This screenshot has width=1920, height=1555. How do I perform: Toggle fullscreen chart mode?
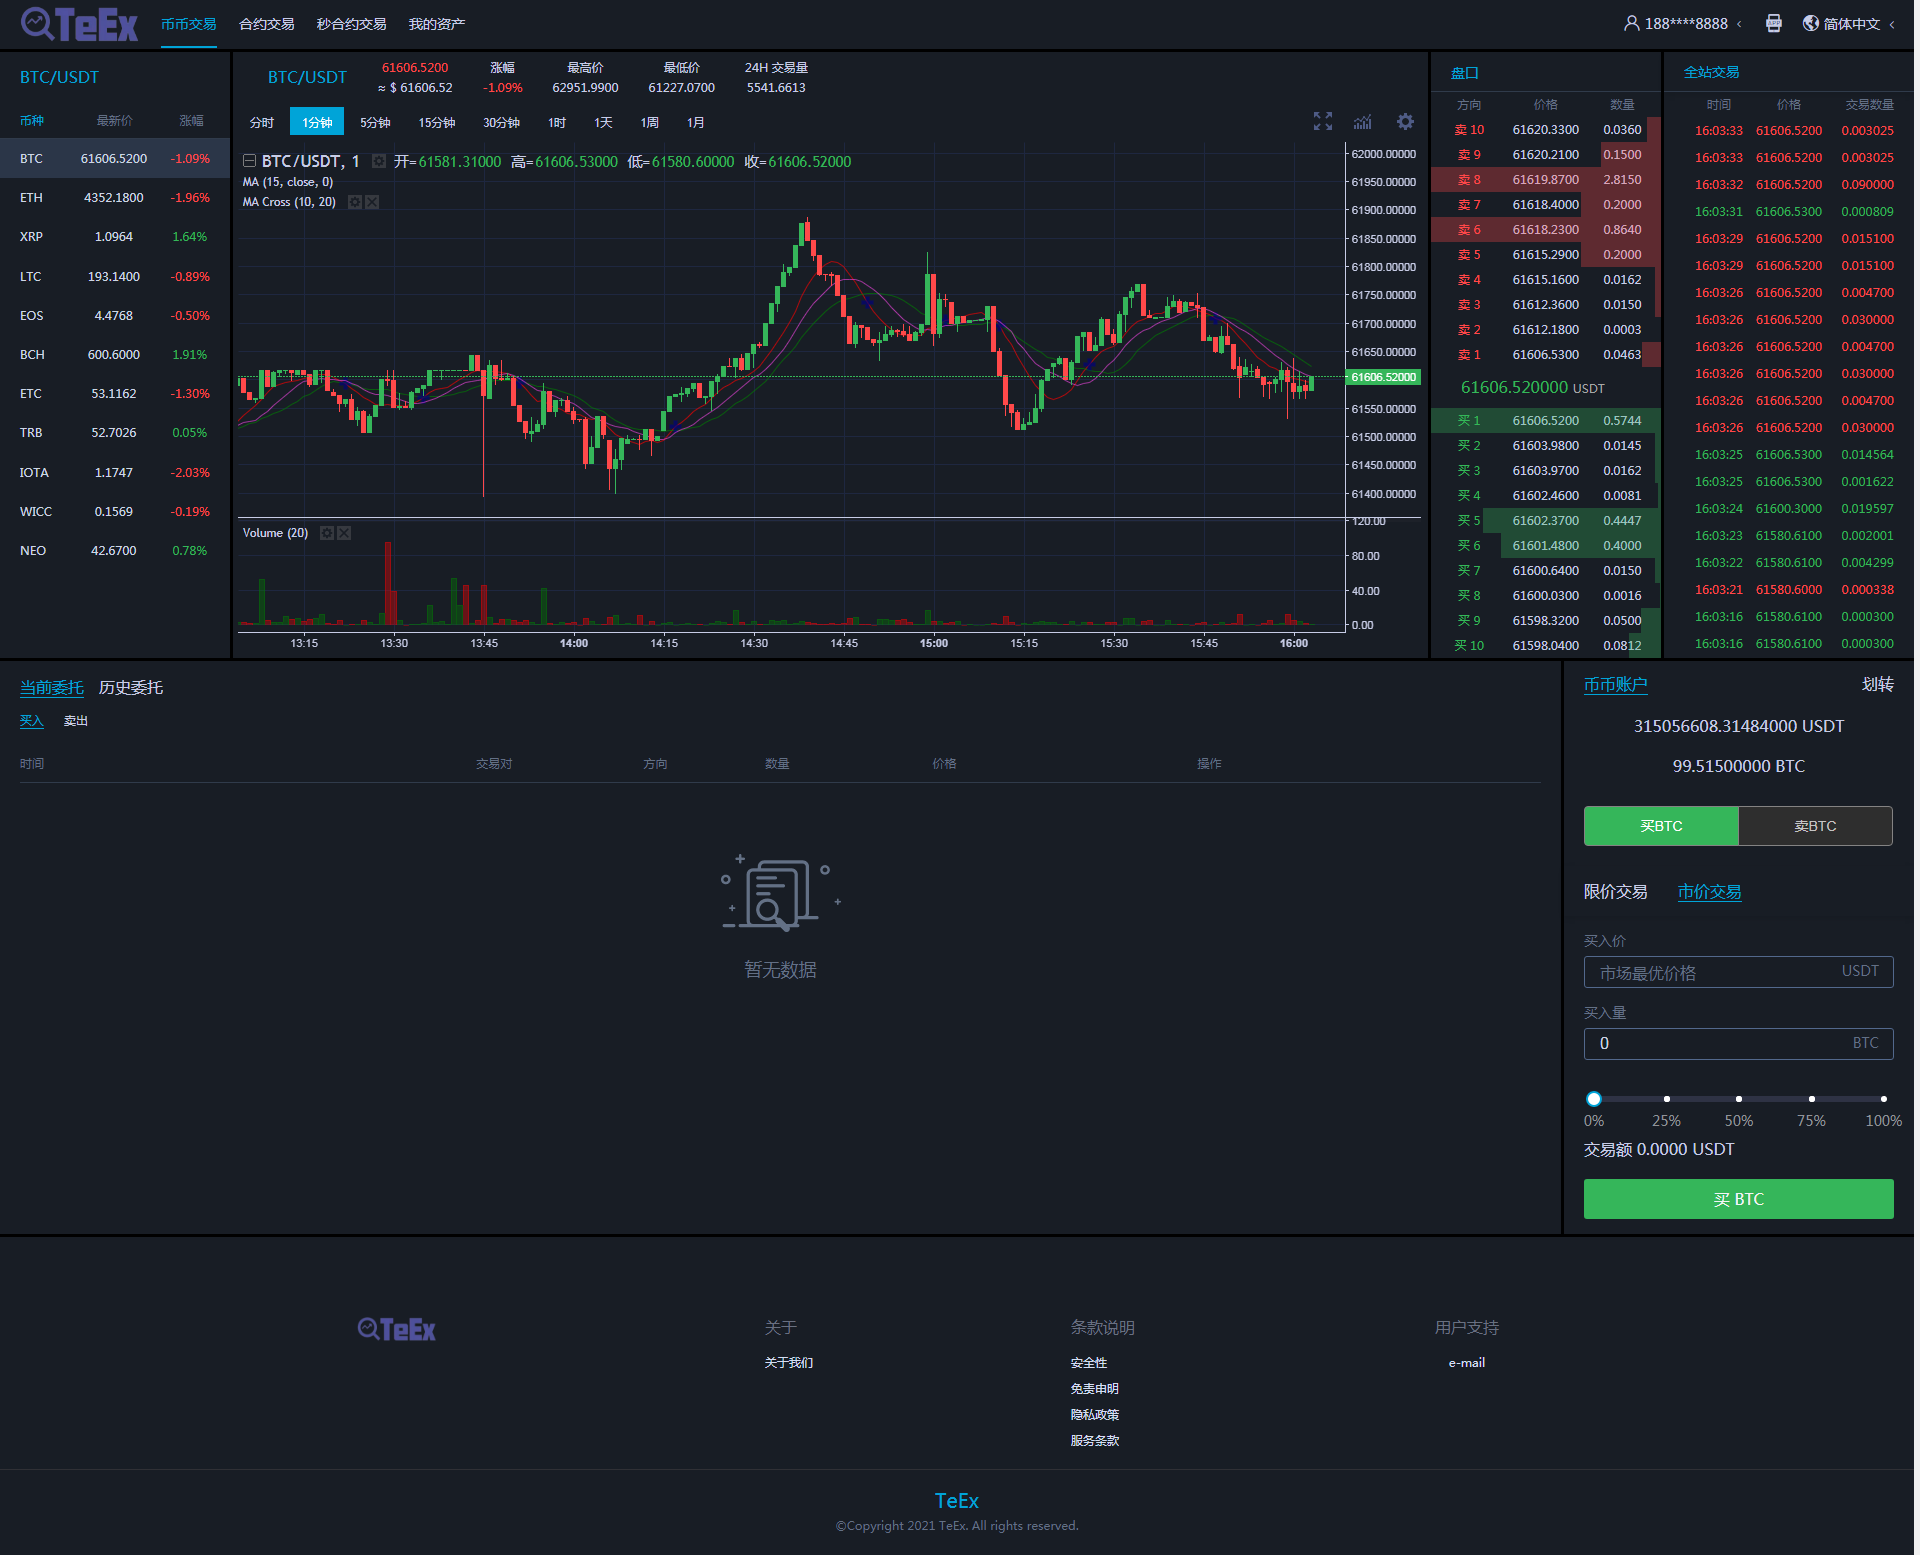coord(1322,122)
